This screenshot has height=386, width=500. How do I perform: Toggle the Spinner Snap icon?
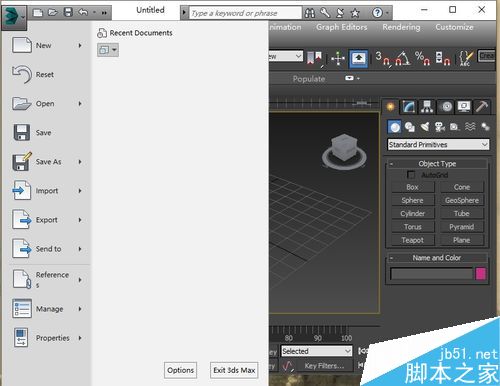(443, 58)
